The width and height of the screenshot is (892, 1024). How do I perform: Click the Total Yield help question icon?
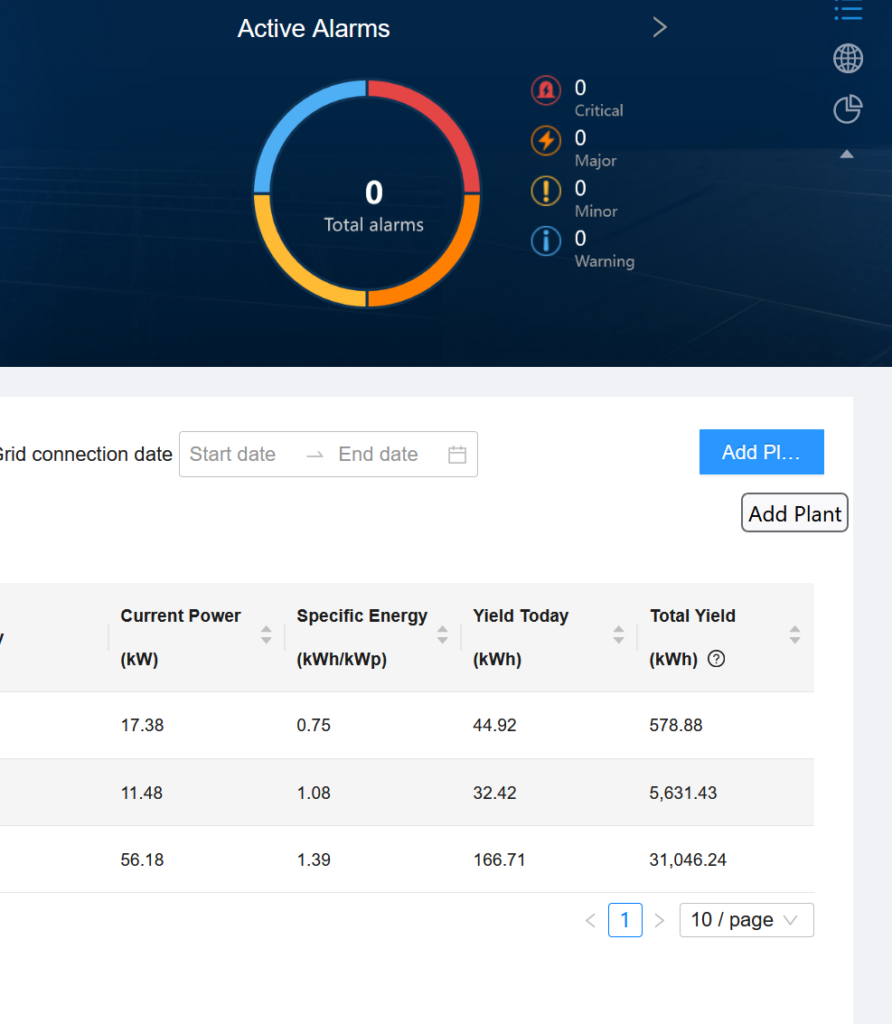(716, 660)
